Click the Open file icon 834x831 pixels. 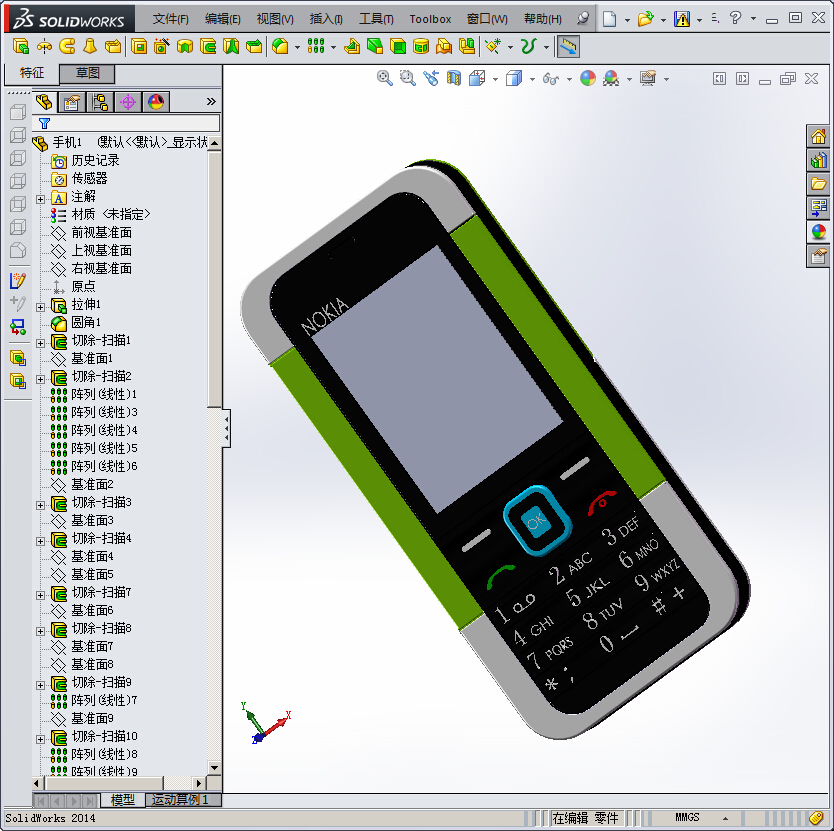(645, 20)
